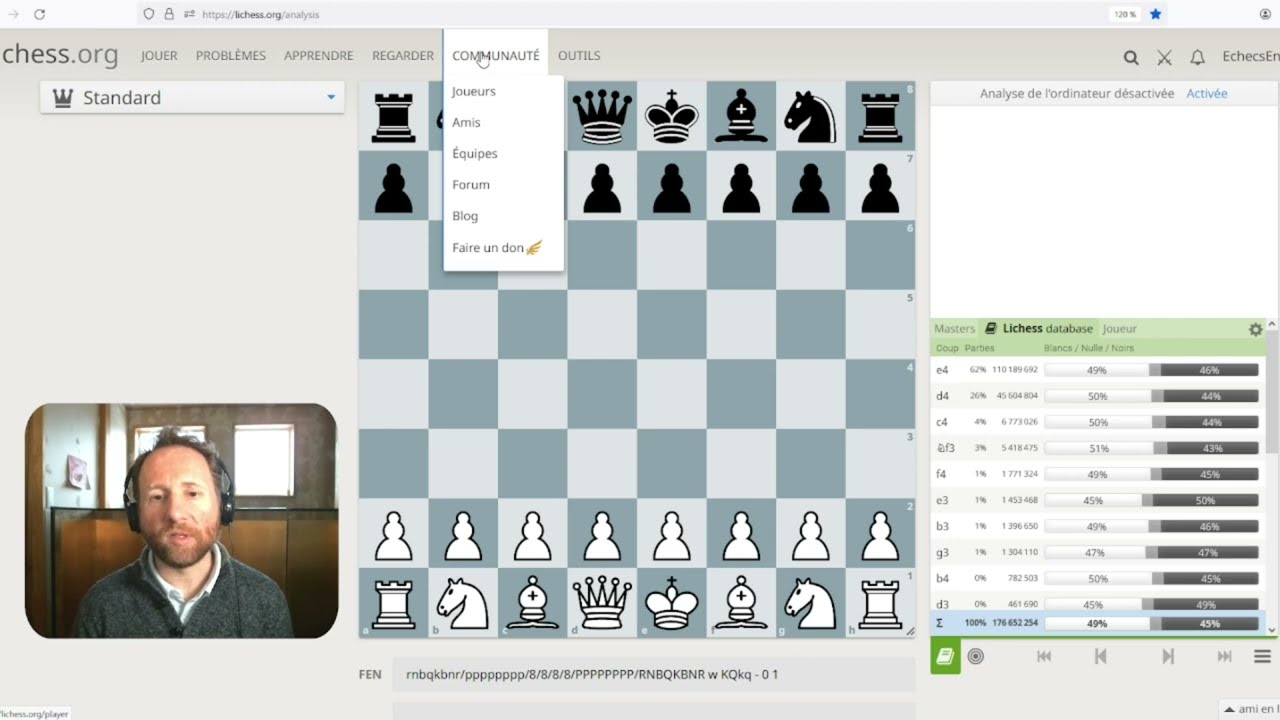Select the white knight on g1
The image size is (1280, 720).
point(810,603)
